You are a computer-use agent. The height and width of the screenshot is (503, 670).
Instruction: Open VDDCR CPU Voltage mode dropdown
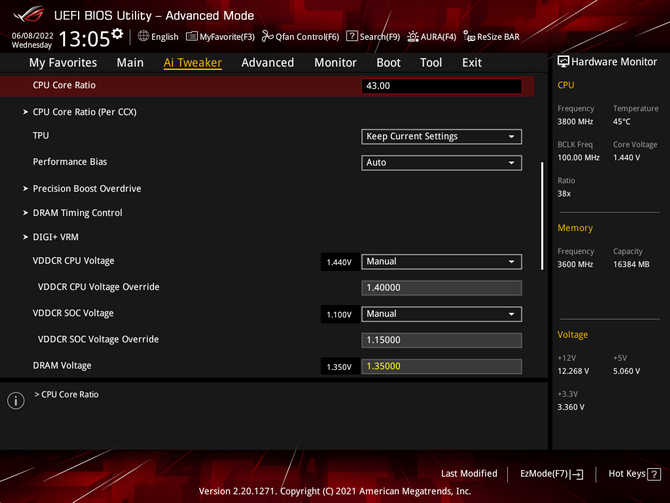pyautogui.click(x=441, y=262)
